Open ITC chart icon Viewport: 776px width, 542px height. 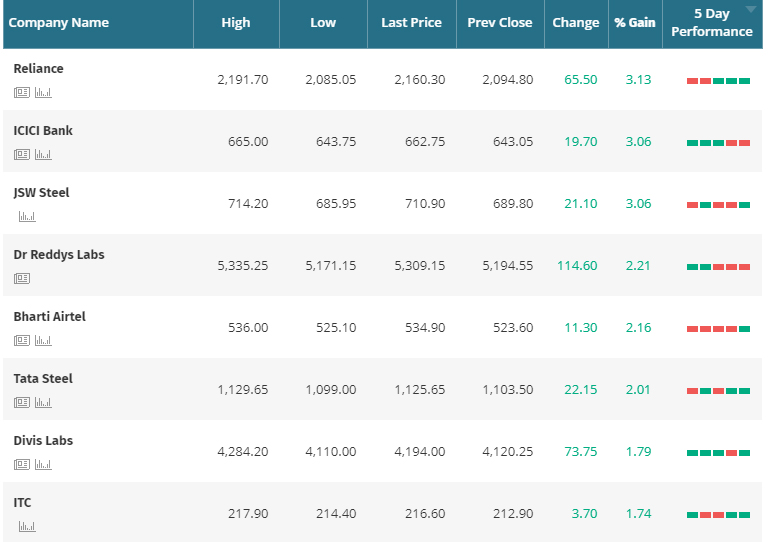coord(27,526)
